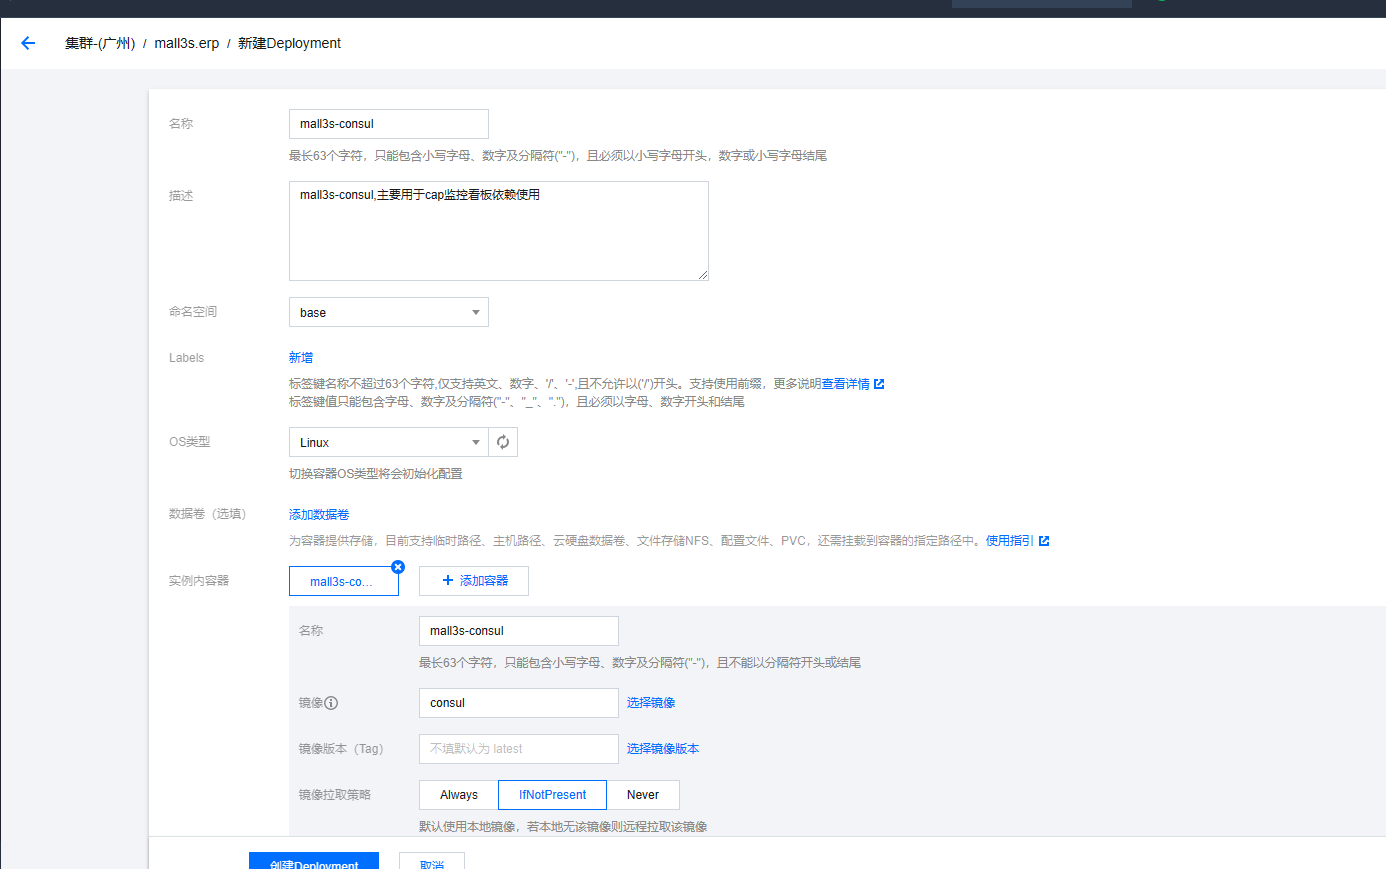Click 取消 cancel button
The image size is (1386, 869).
432,861
